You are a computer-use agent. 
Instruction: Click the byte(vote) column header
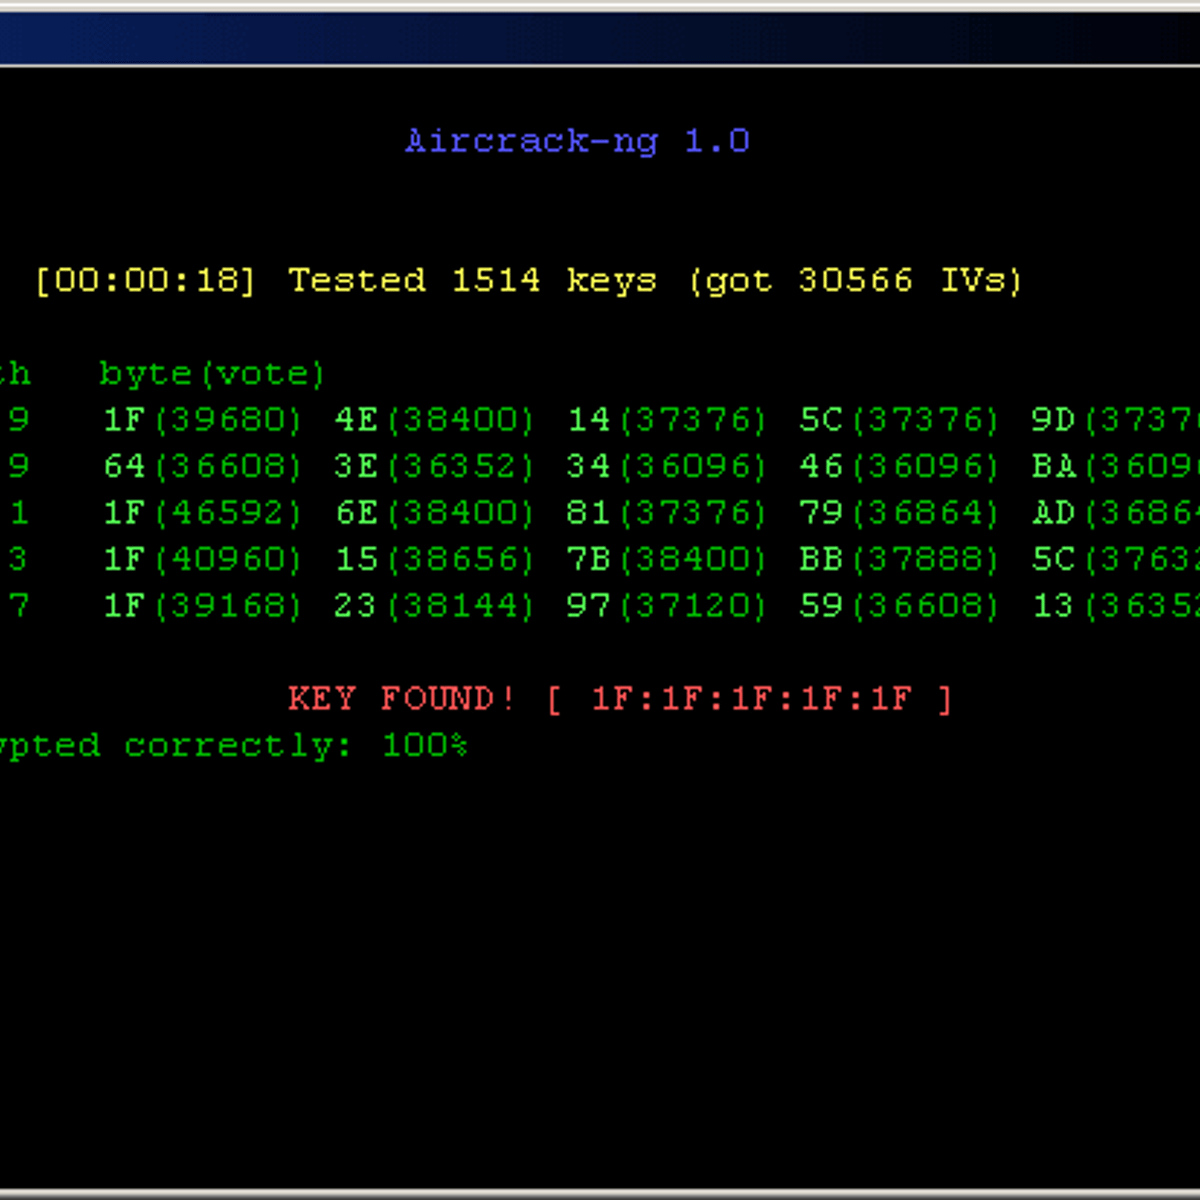point(212,374)
